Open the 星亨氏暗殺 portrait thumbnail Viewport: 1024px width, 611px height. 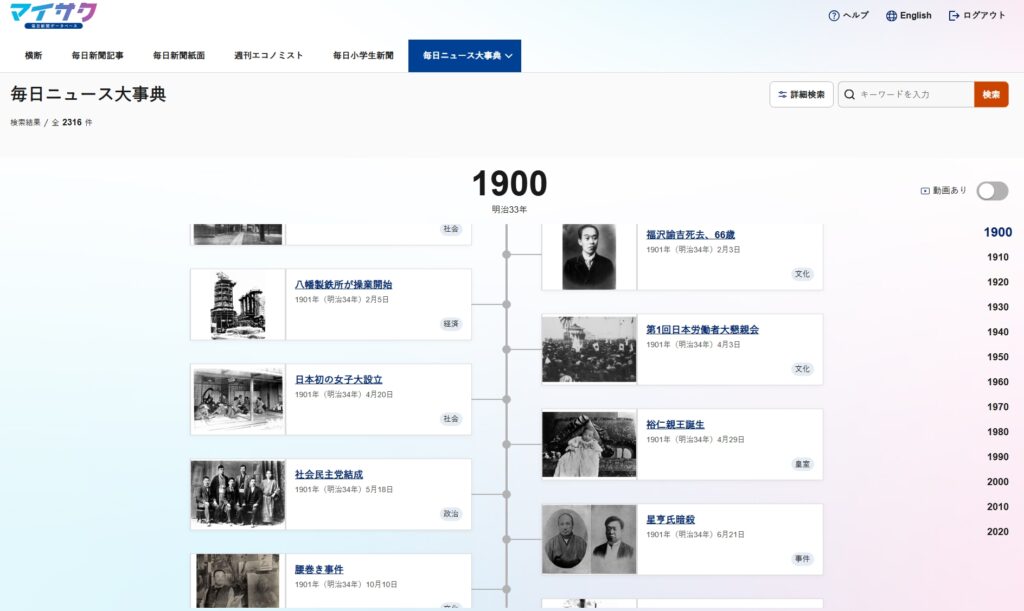point(589,539)
